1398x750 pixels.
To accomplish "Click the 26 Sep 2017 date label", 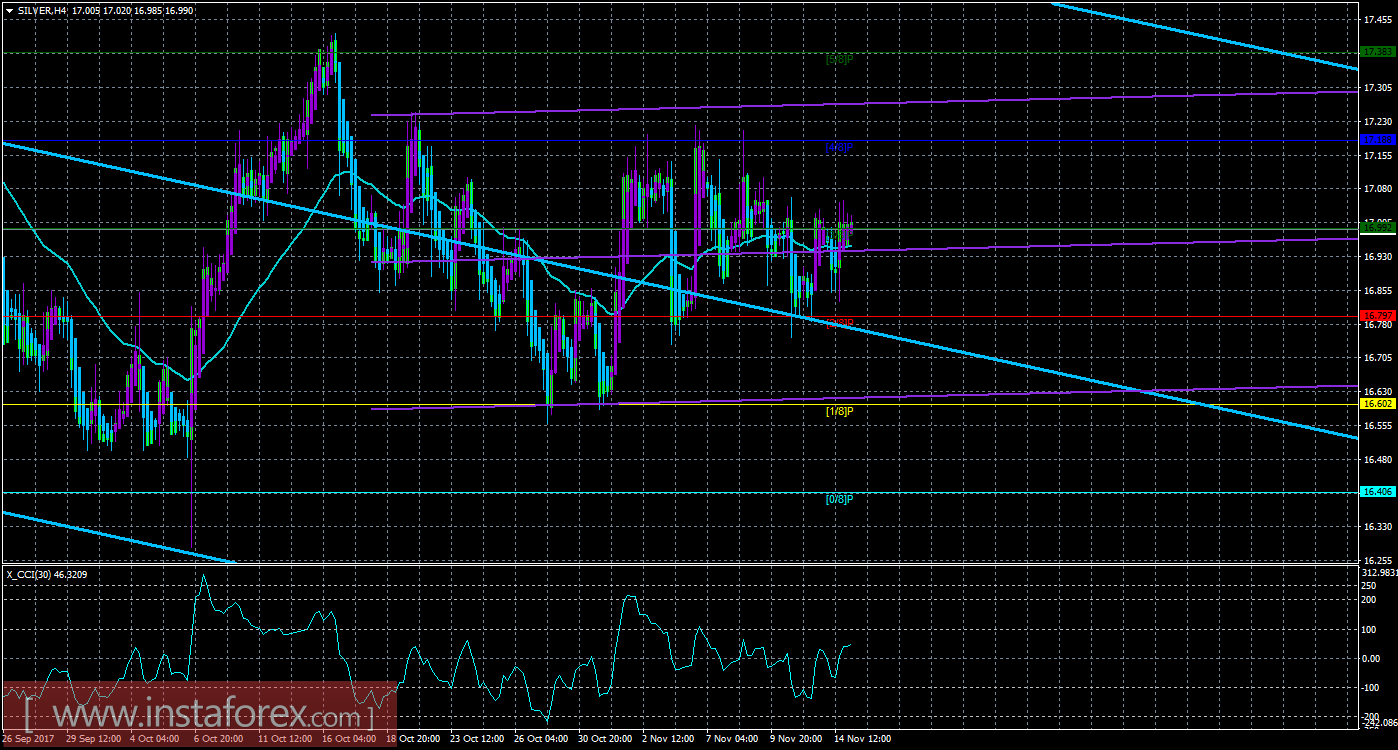I will [29, 739].
